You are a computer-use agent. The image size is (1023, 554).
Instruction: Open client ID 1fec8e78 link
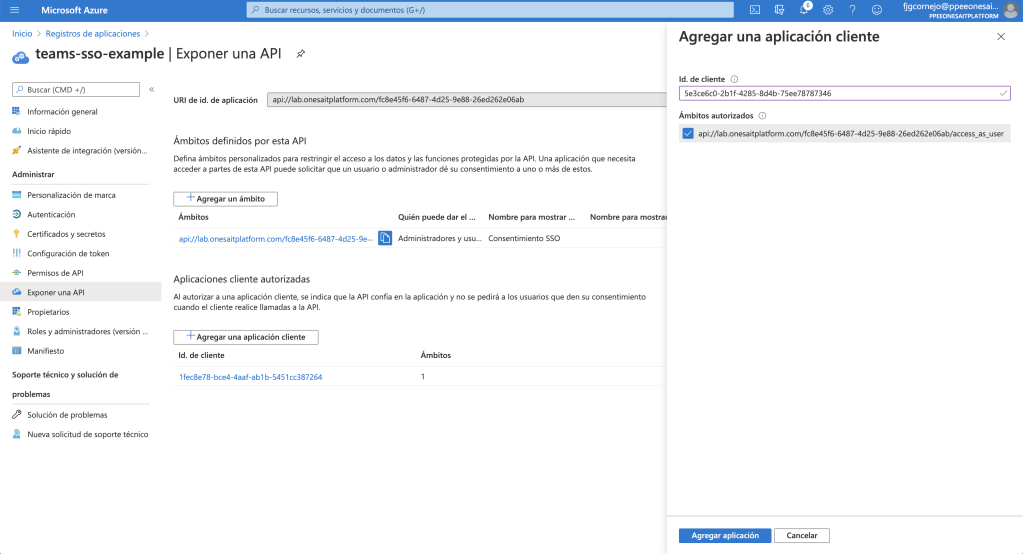(x=250, y=377)
